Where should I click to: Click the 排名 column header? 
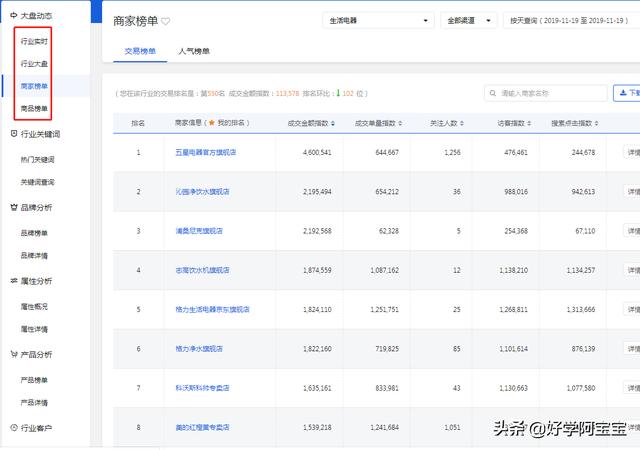click(x=138, y=123)
